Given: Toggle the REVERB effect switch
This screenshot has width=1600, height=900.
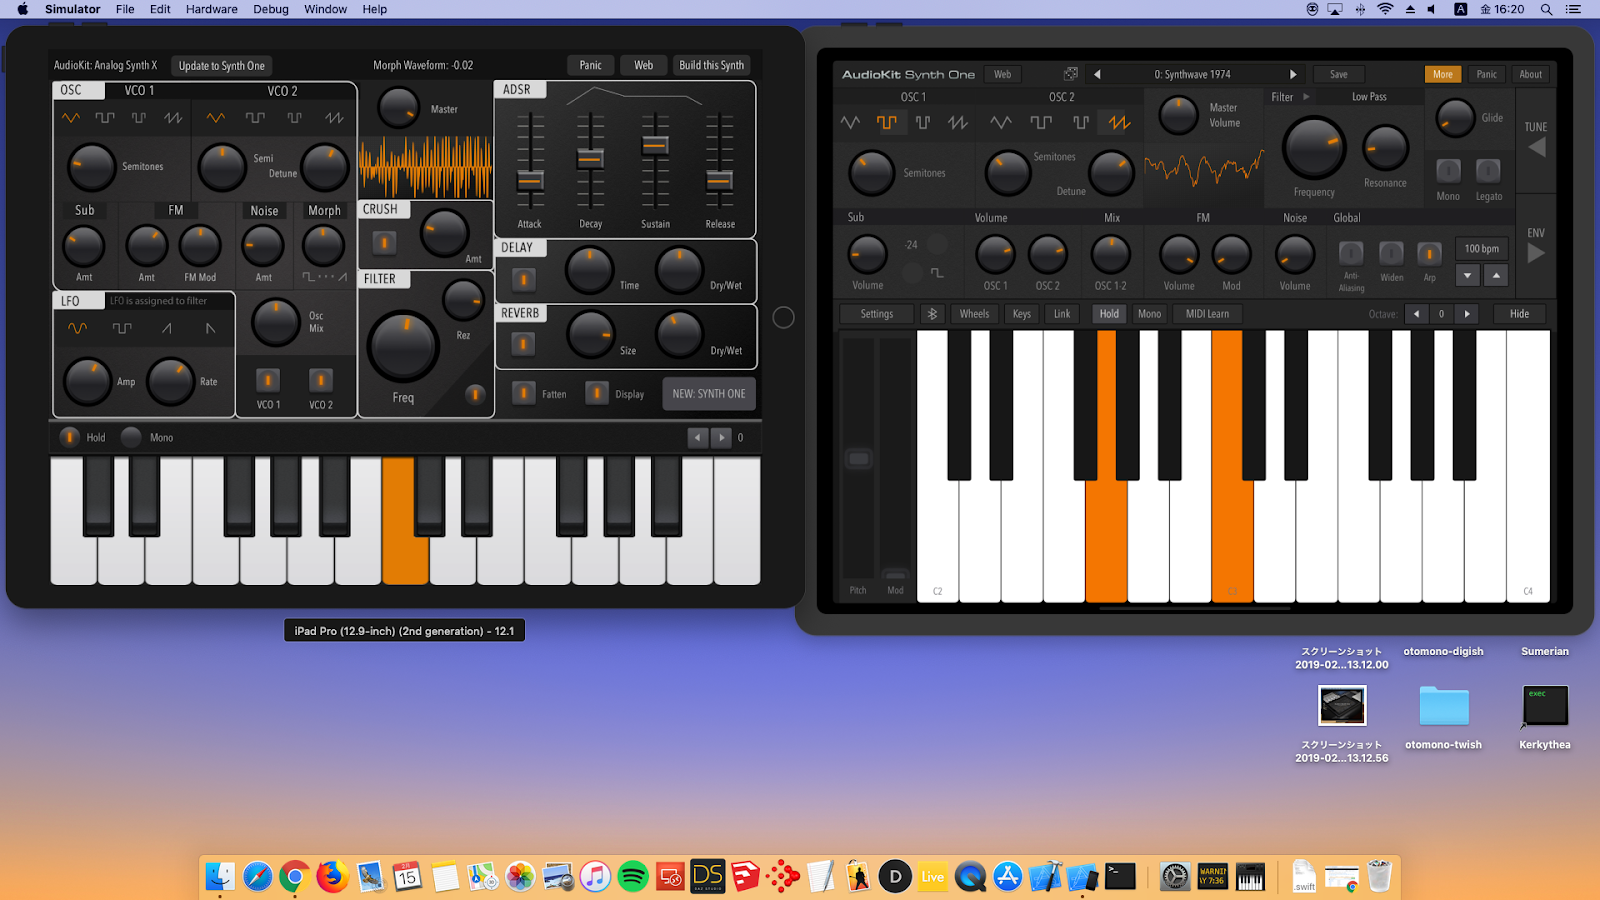Looking at the screenshot, I should coord(523,344).
